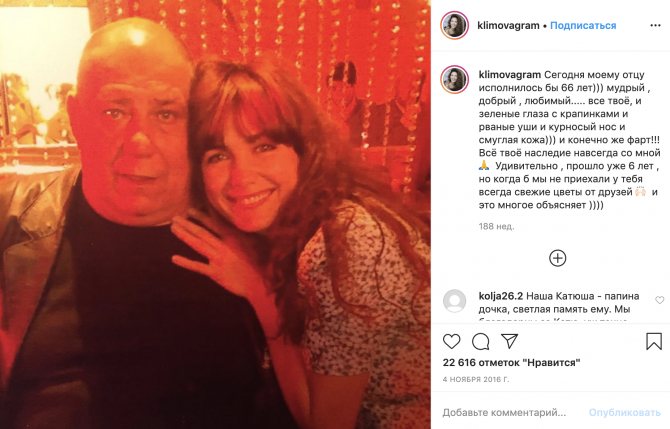Image resolution: width=670 pixels, height=429 pixels.
Task: Open the kolja26.2 commenter avatar
Action: (455, 301)
